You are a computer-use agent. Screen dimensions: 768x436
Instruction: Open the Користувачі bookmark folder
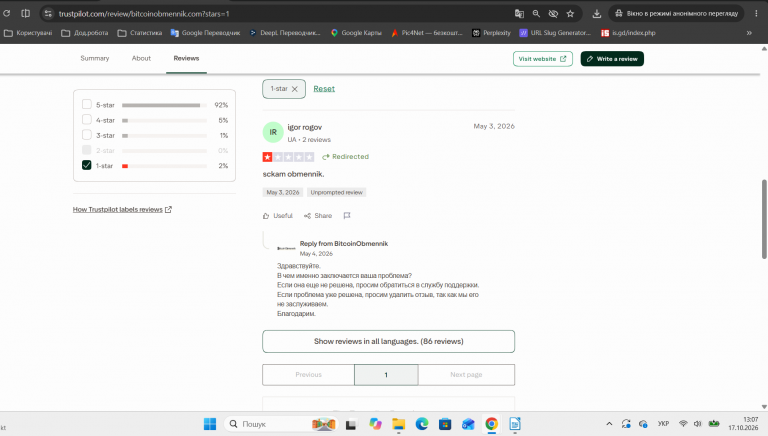click(28, 33)
